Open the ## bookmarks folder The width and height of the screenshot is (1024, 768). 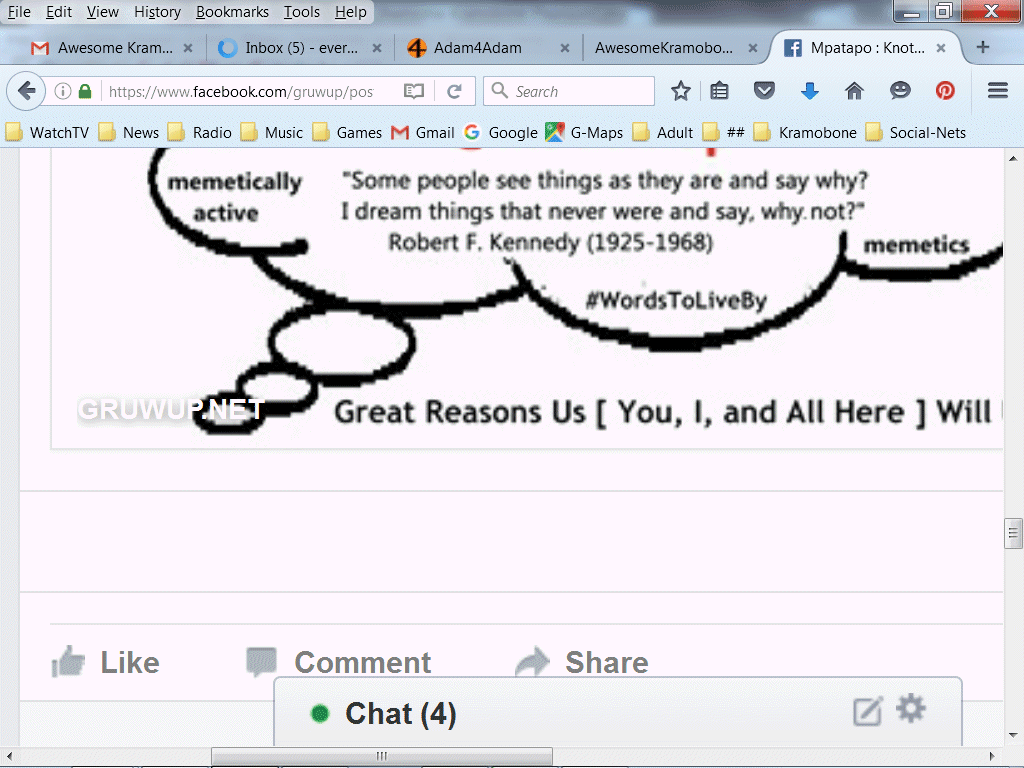tap(724, 133)
